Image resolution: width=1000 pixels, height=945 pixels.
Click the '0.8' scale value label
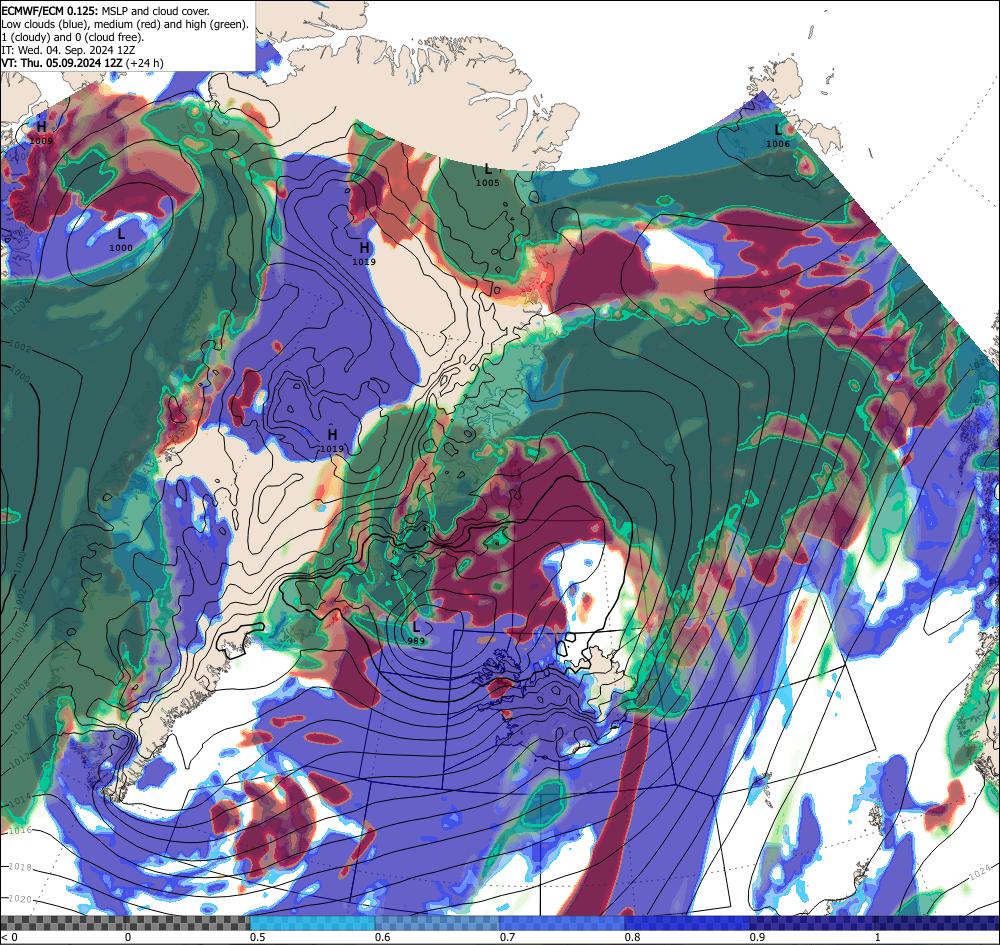pos(633,937)
